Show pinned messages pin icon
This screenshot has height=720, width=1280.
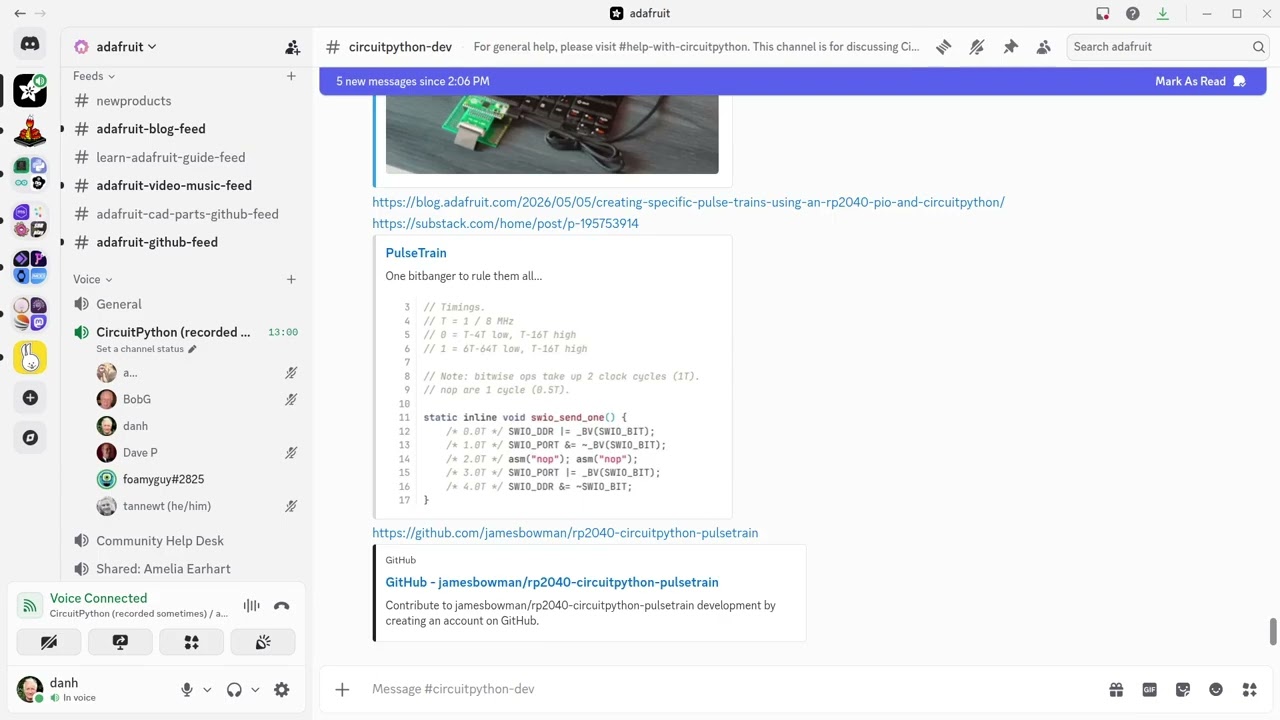(x=1010, y=47)
